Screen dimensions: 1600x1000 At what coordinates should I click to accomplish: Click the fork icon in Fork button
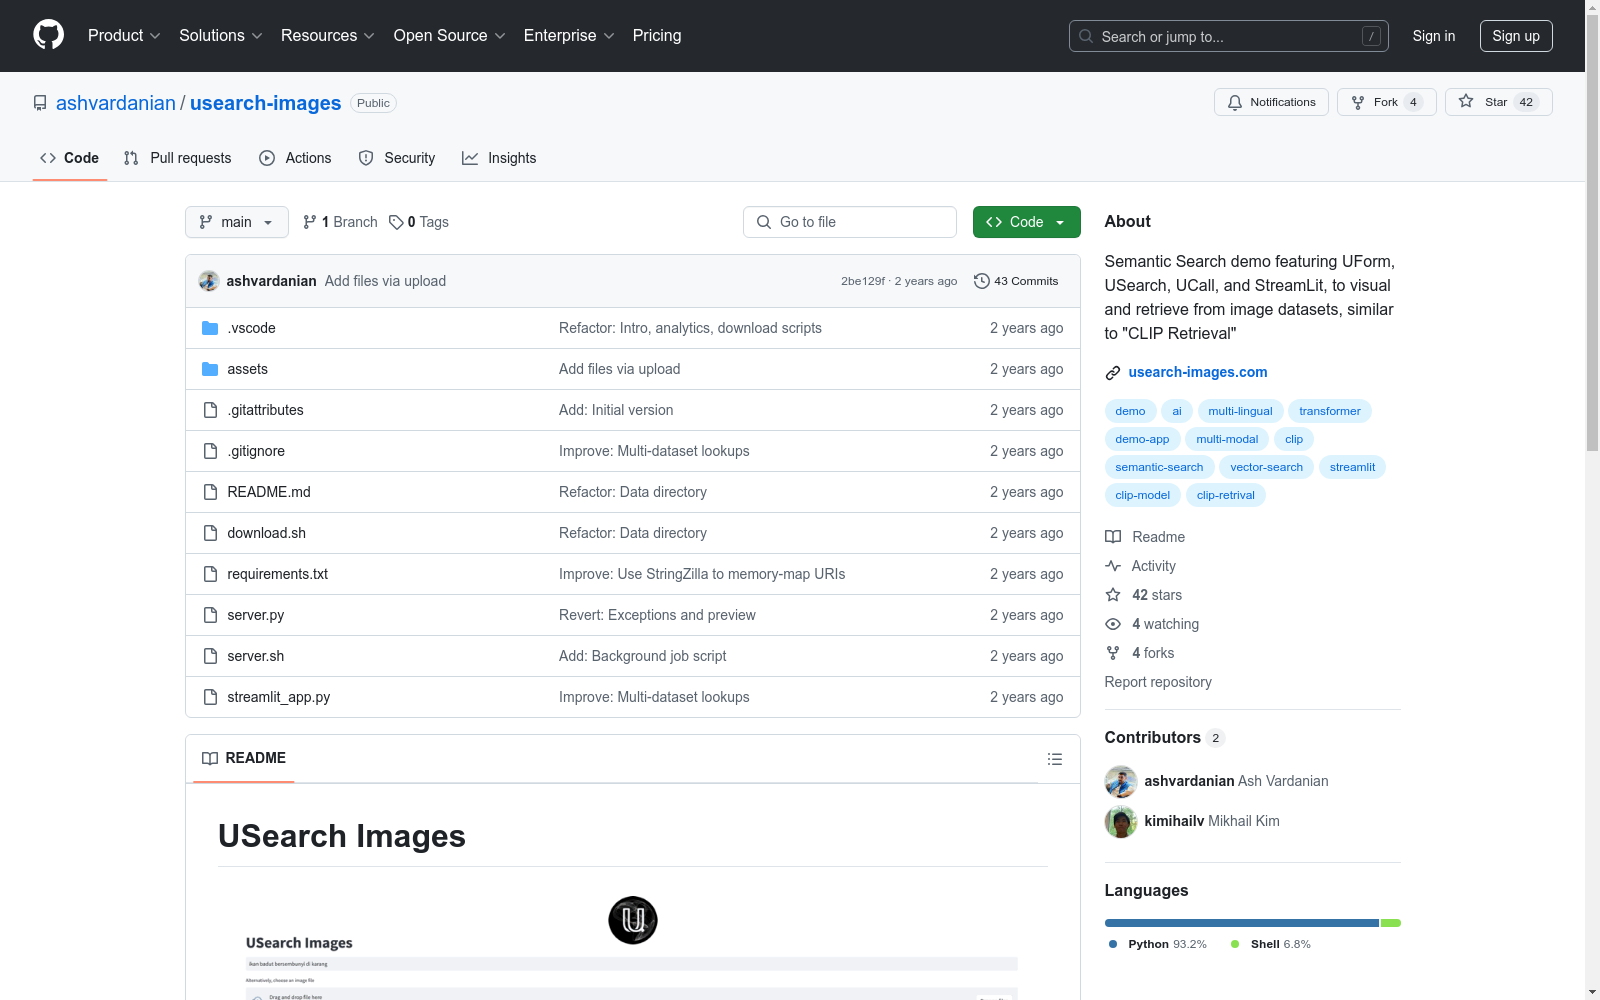1358,102
